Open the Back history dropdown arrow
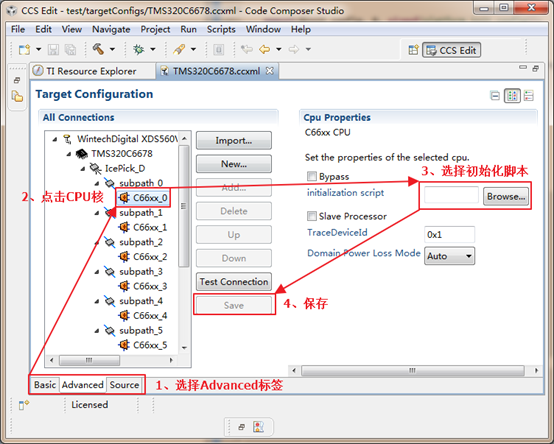The height and width of the screenshot is (444, 554). [279, 49]
